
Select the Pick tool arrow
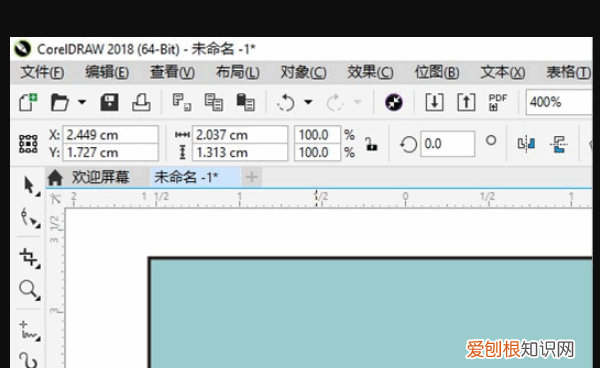point(30,186)
